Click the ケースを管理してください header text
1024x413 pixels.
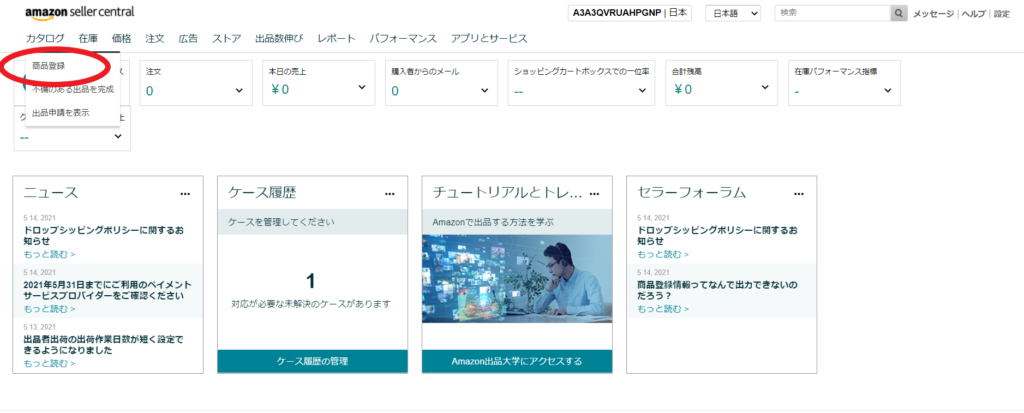click(x=281, y=222)
